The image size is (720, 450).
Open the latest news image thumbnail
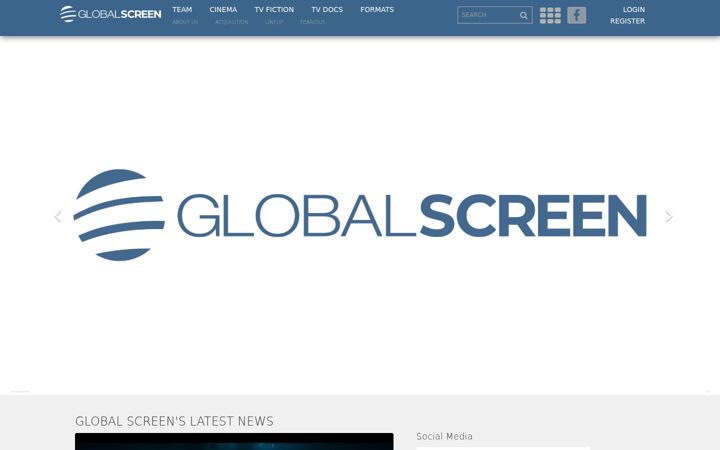(234, 441)
